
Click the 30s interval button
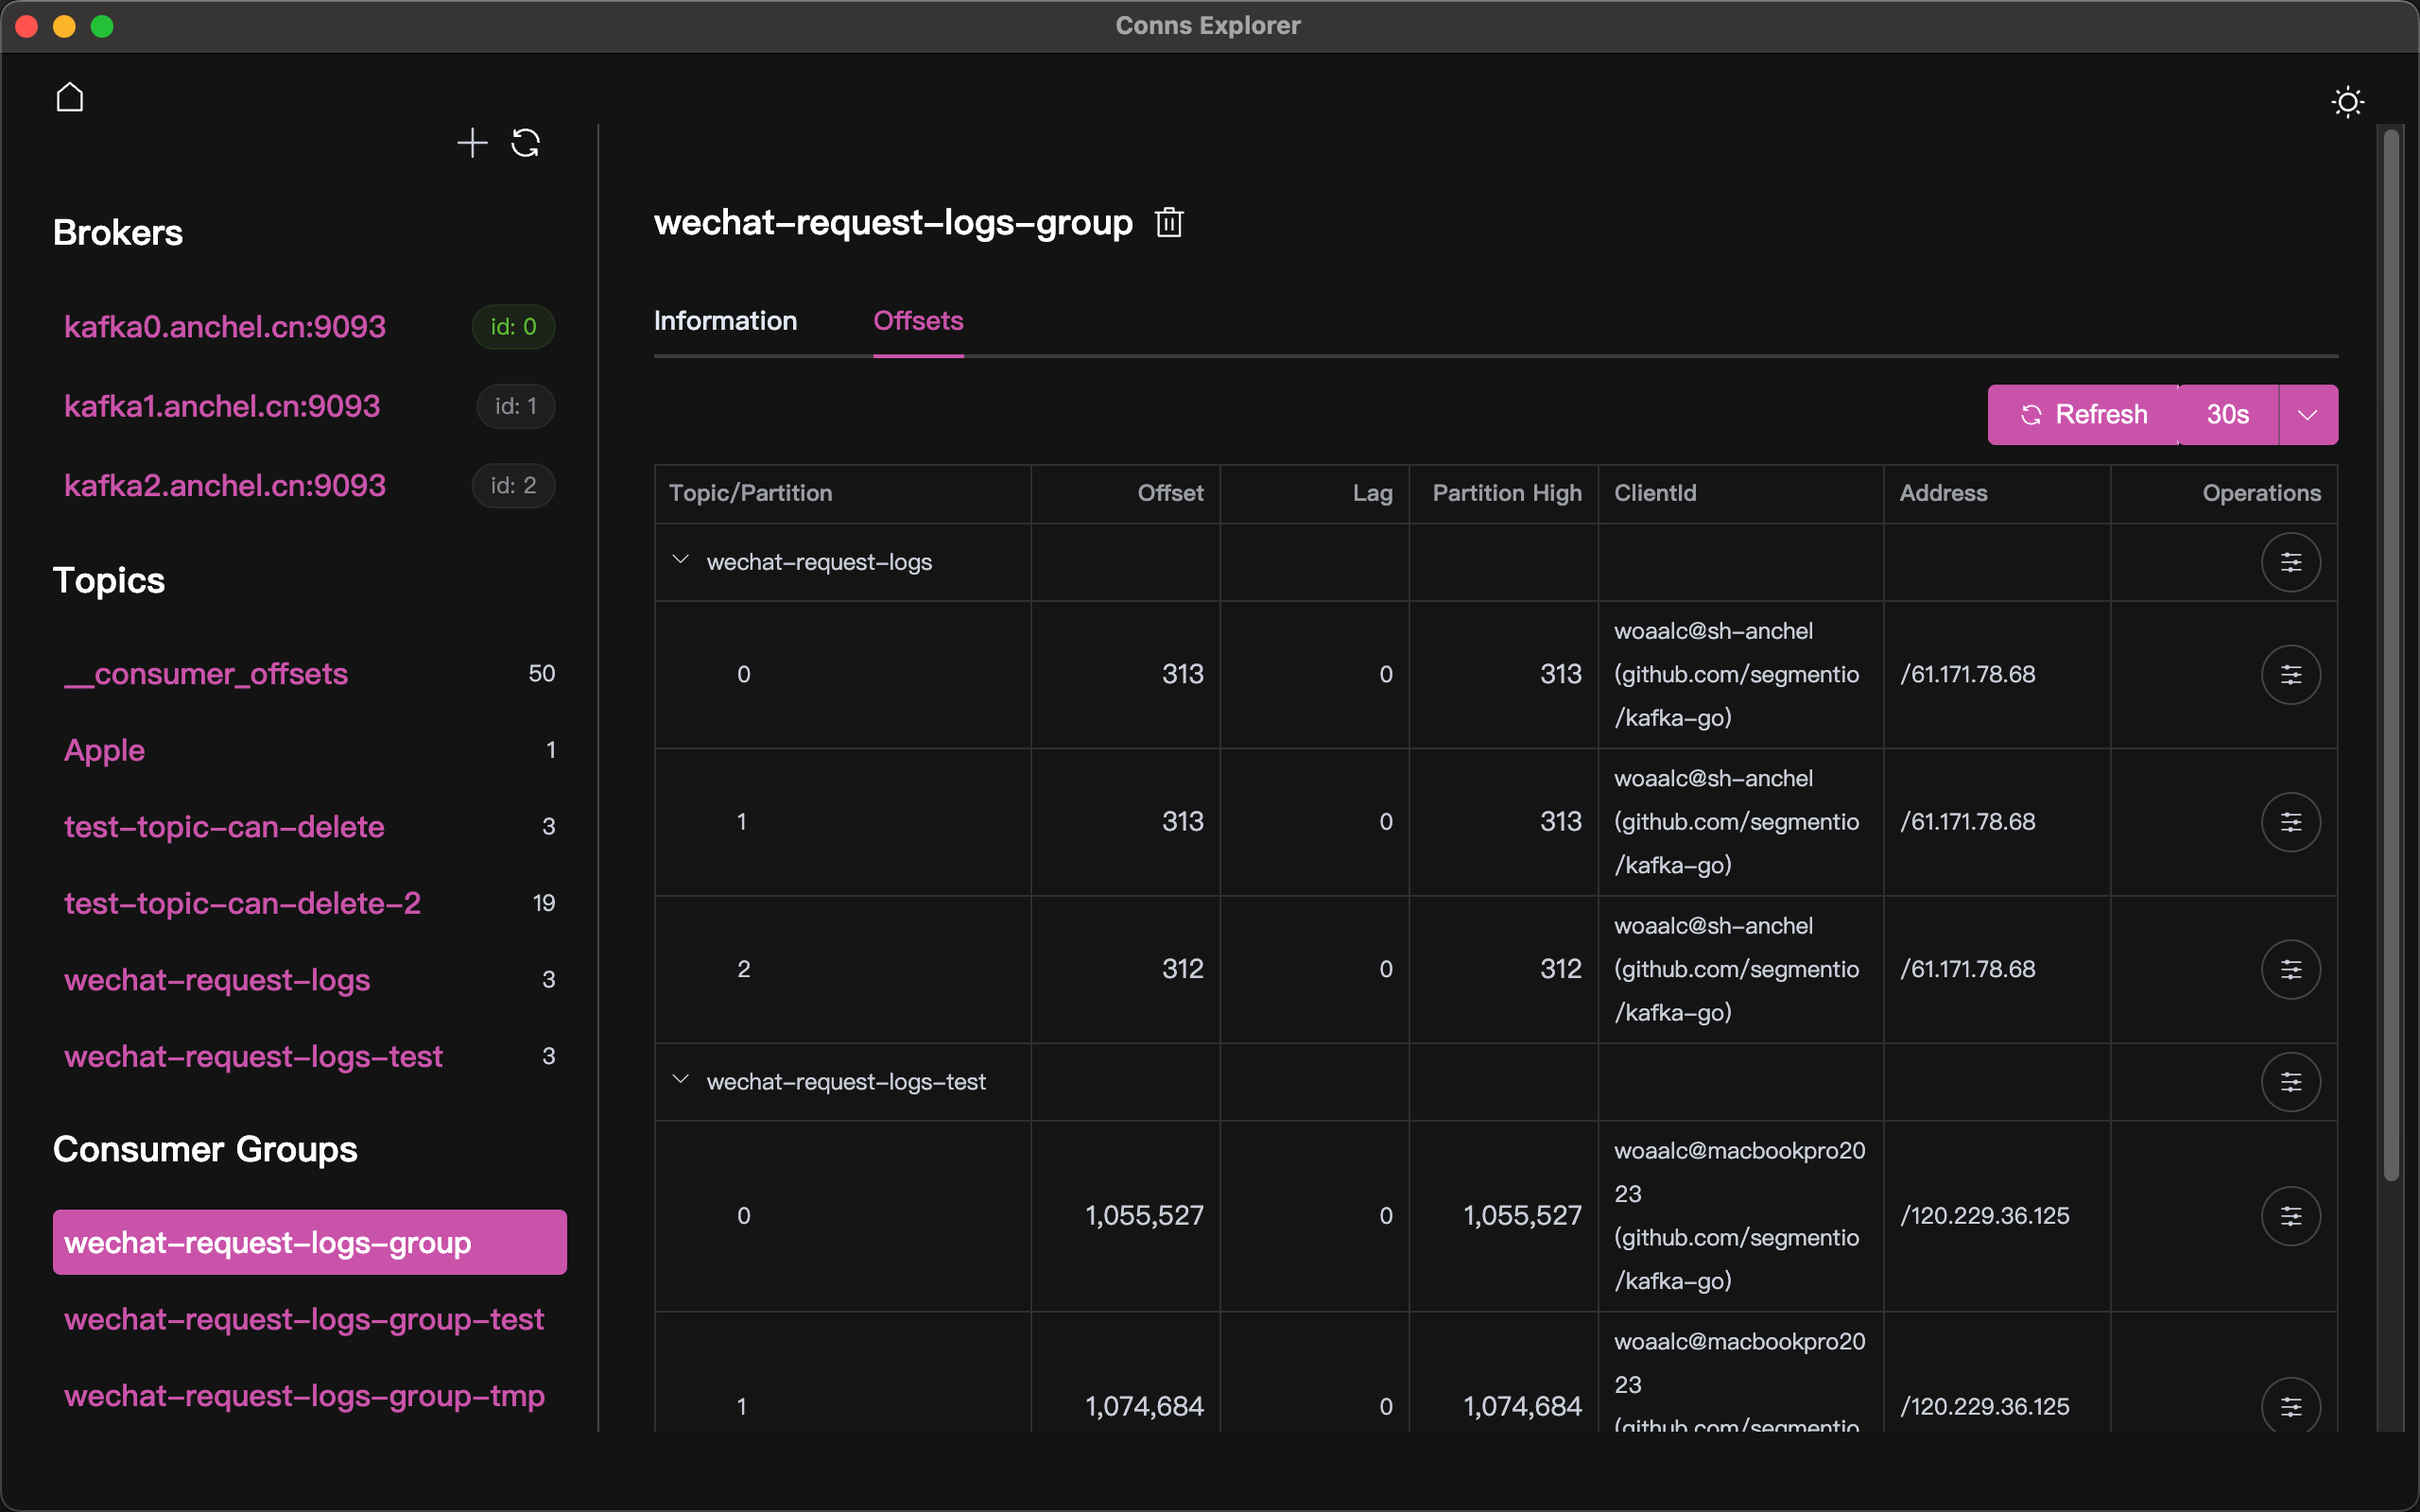(2227, 415)
